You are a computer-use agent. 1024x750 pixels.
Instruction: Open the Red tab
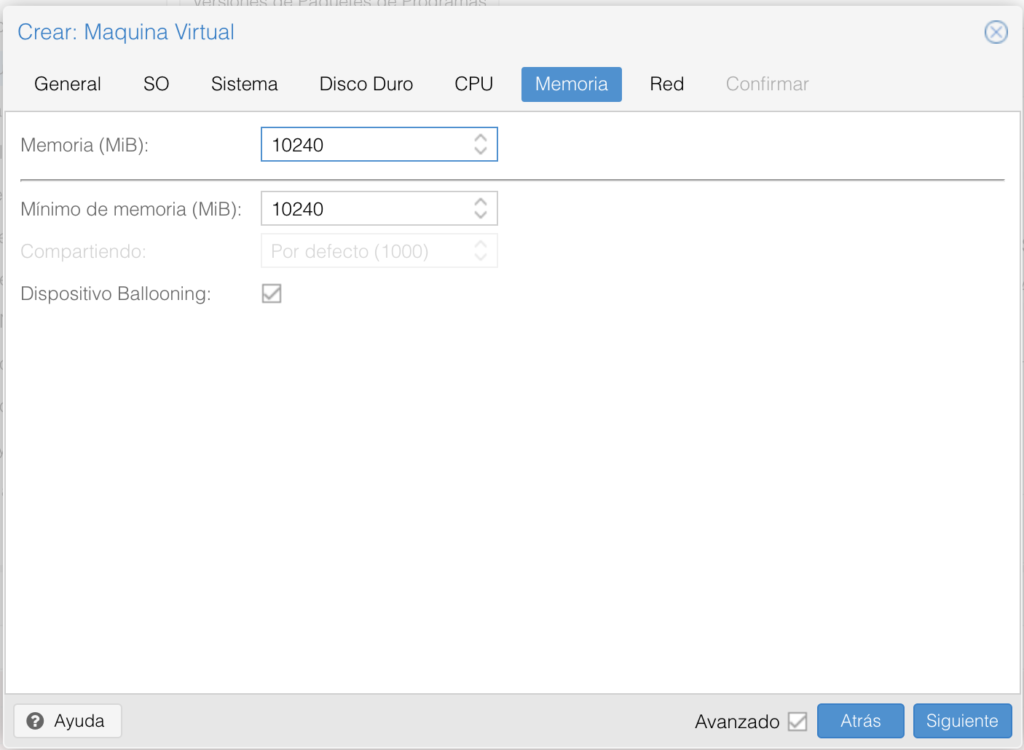click(666, 84)
